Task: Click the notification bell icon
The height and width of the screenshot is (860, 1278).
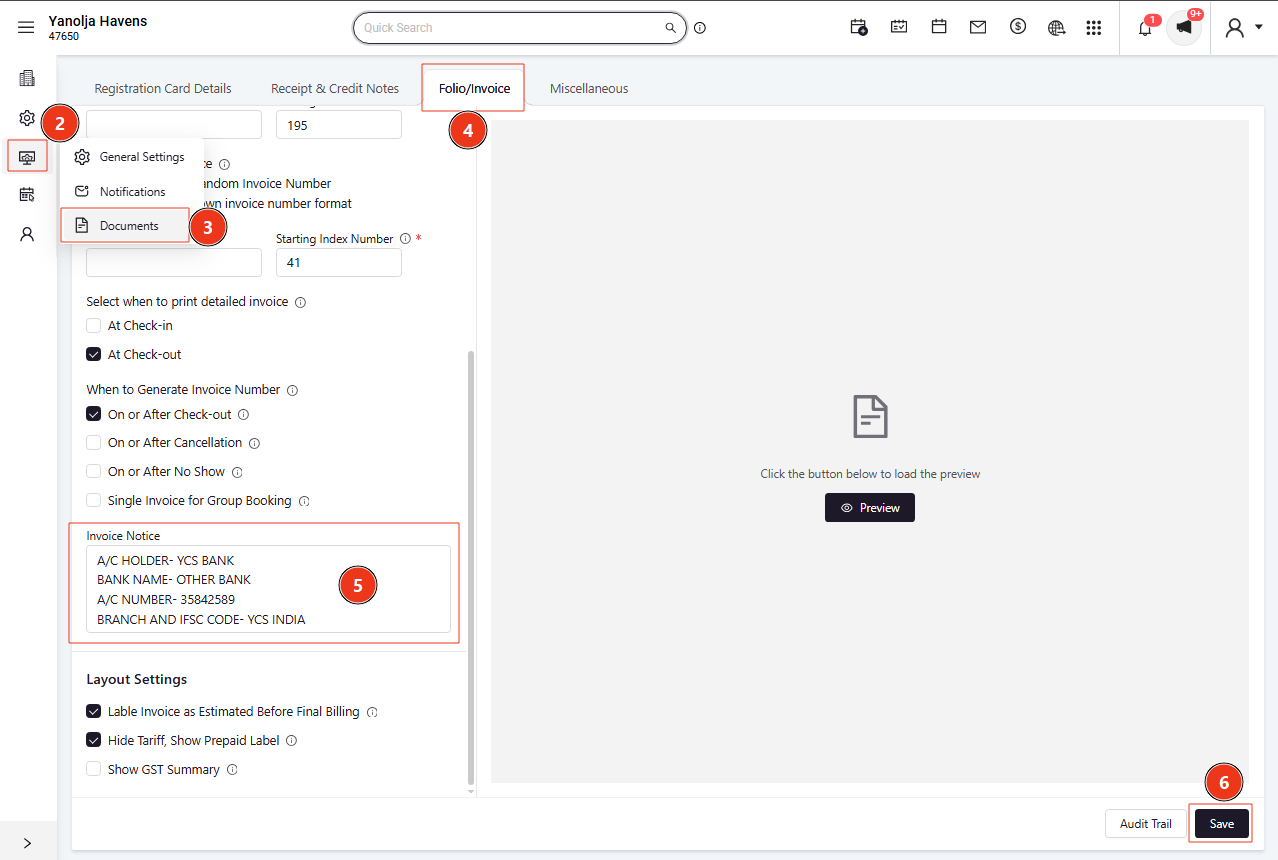Action: point(1145,28)
